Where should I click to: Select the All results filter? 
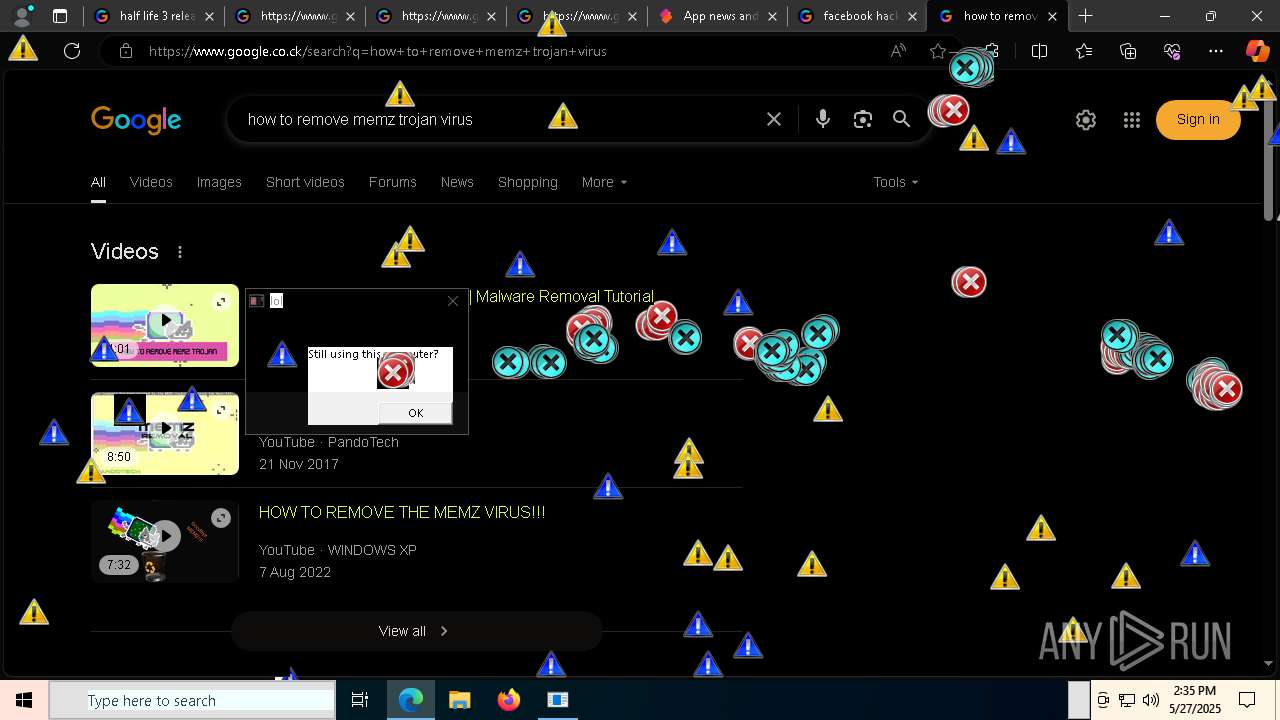[x=98, y=182]
